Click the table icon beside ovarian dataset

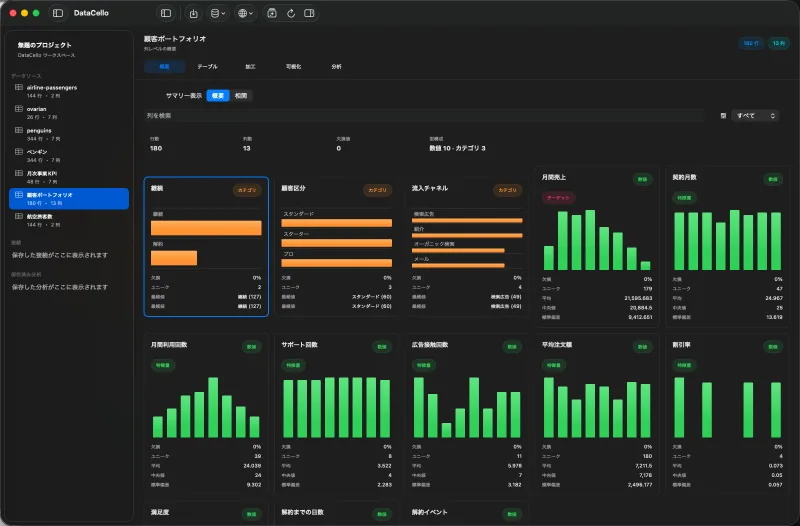click(19, 109)
